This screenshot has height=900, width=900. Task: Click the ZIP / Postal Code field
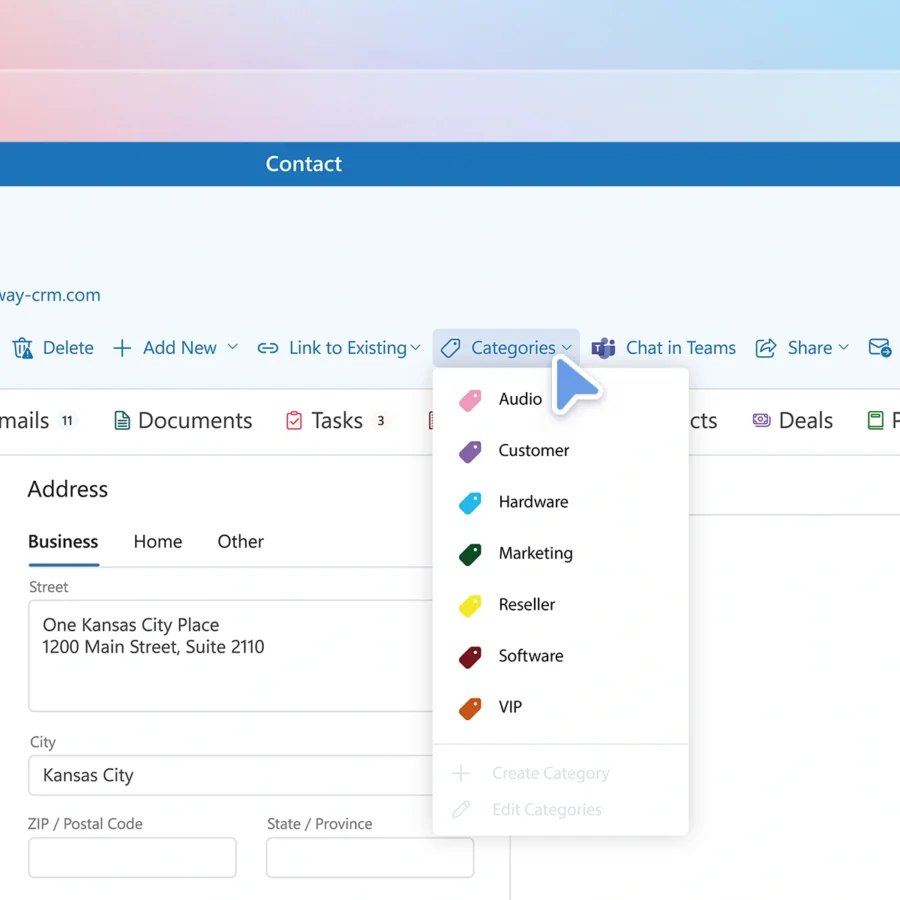pyautogui.click(x=132, y=858)
